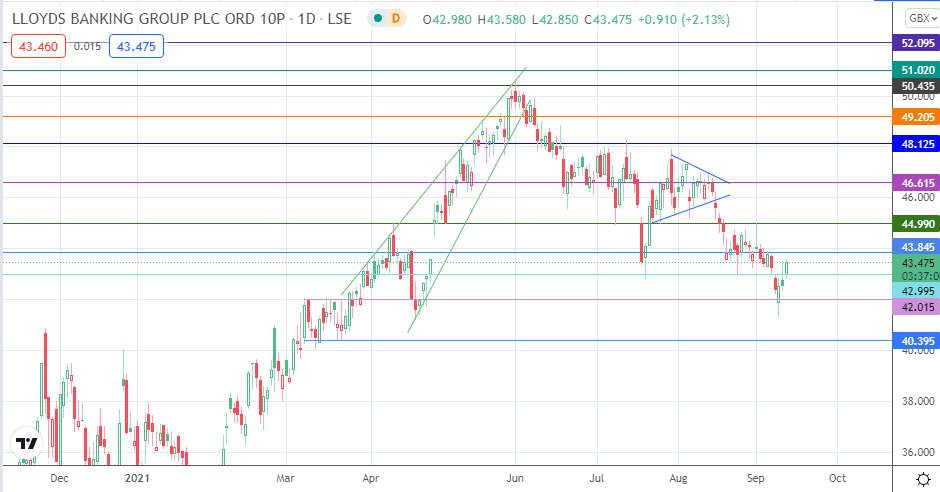Click the Oct label on time axis
The width and height of the screenshot is (940, 492).
click(837, 478)
